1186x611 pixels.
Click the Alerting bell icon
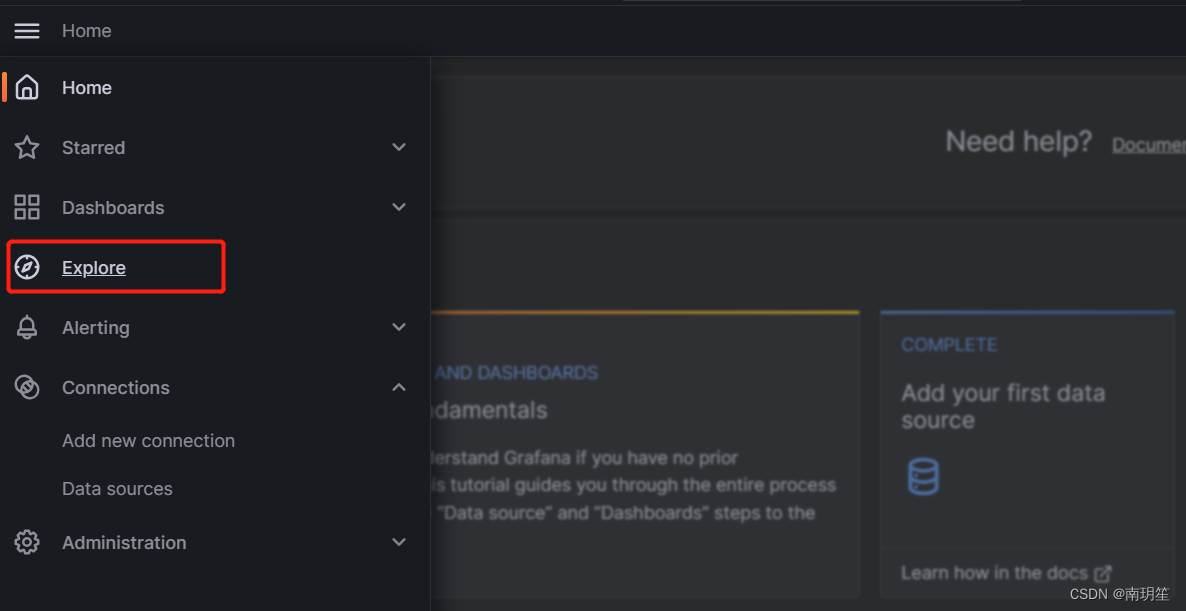(x=26, y=327)
